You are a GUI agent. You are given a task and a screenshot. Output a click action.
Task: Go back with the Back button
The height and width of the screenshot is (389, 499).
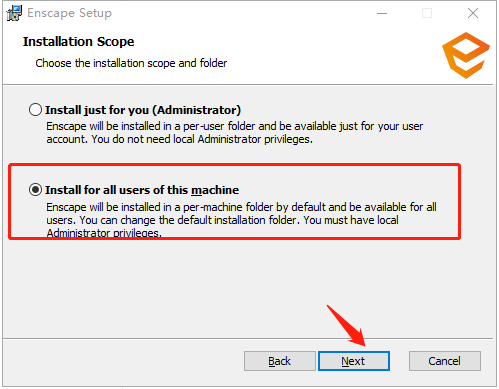[280, 361]
